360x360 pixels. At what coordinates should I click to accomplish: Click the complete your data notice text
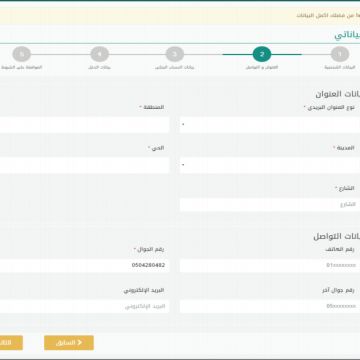point(328,16)
